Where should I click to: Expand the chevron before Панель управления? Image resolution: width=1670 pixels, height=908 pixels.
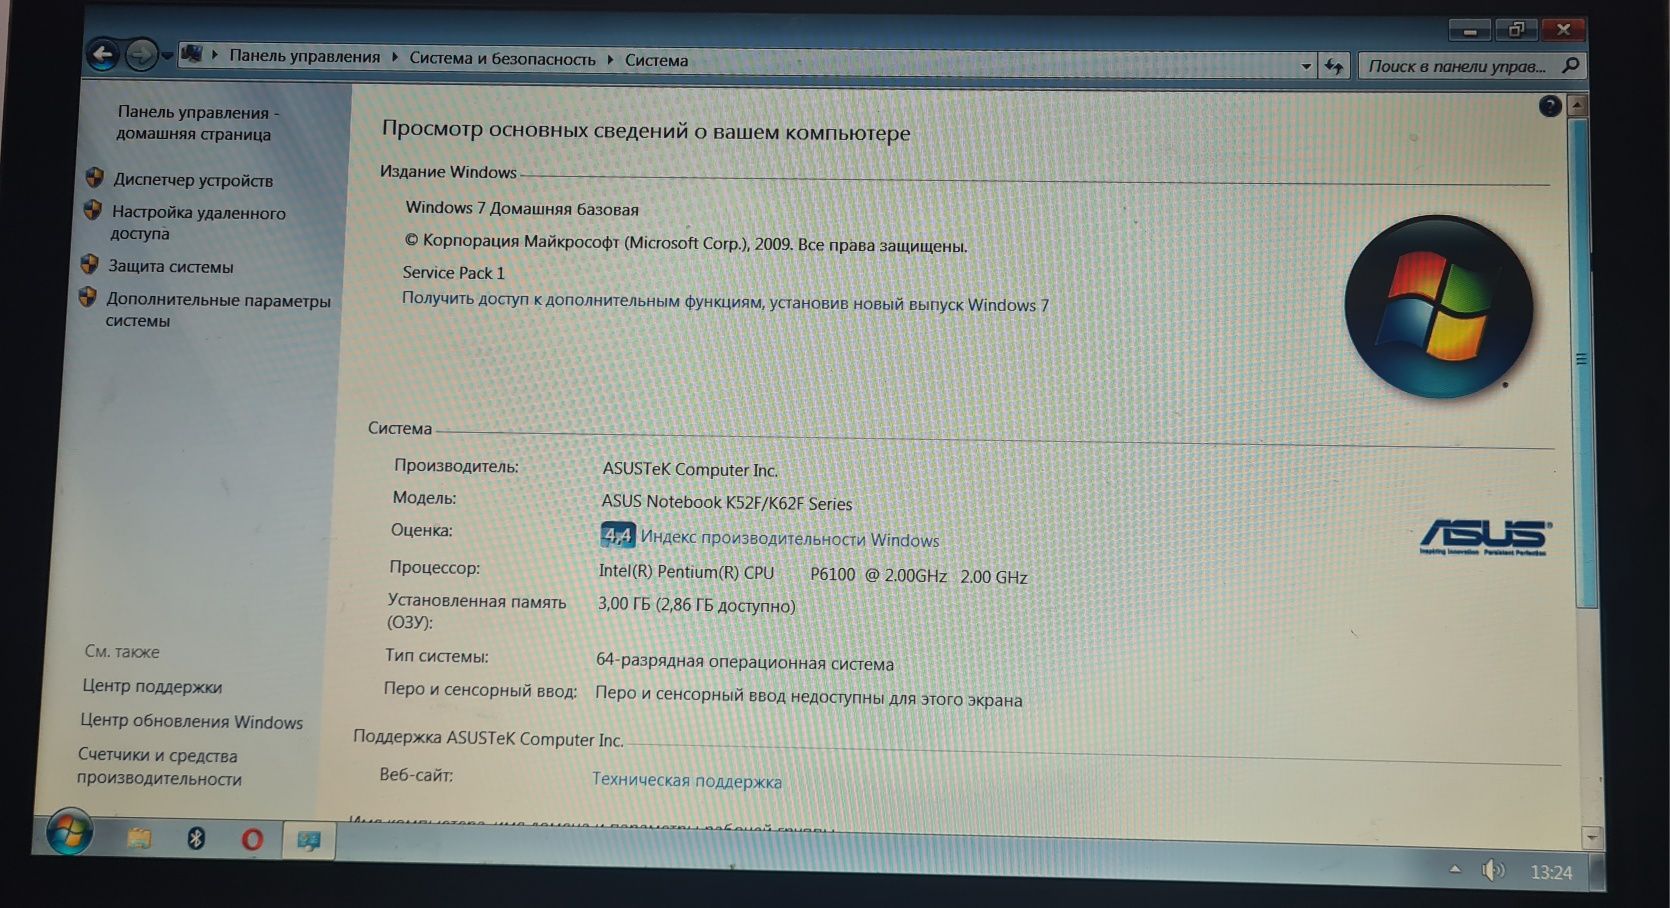tap(214, 55)
